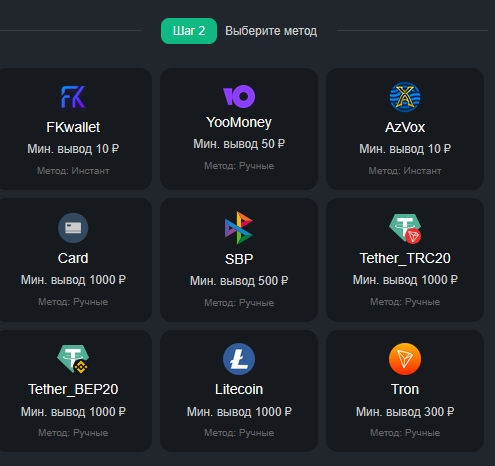Click Card's Метод: Ручные caption
This screenshot has width=495, height=466.
point(73,302)
